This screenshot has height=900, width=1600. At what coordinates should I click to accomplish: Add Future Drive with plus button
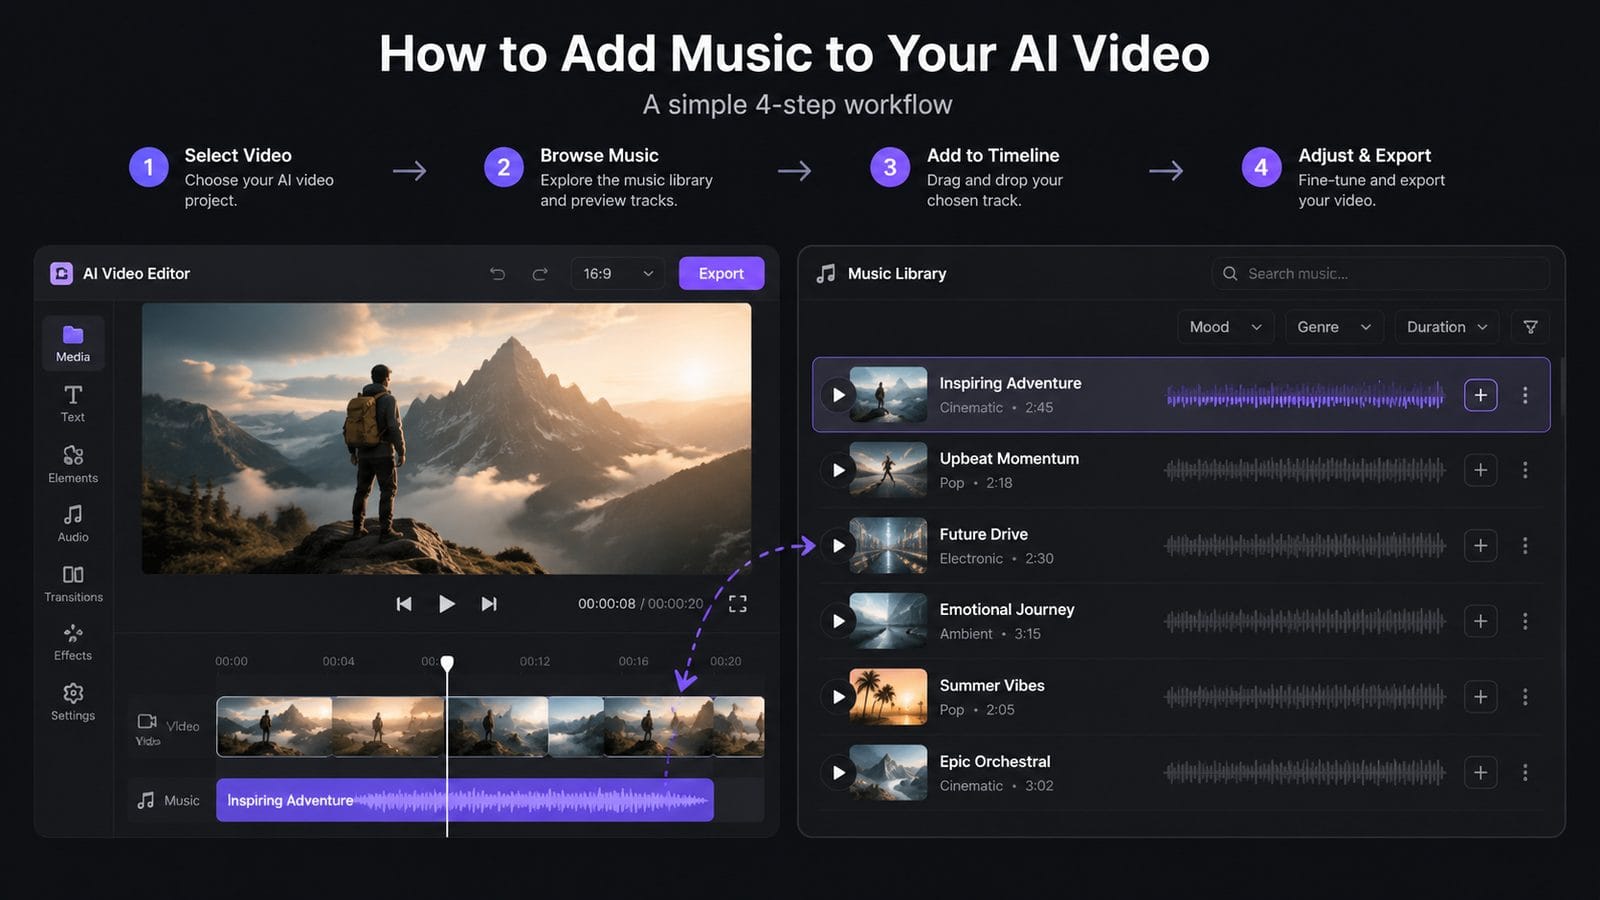coord(1481,546)
